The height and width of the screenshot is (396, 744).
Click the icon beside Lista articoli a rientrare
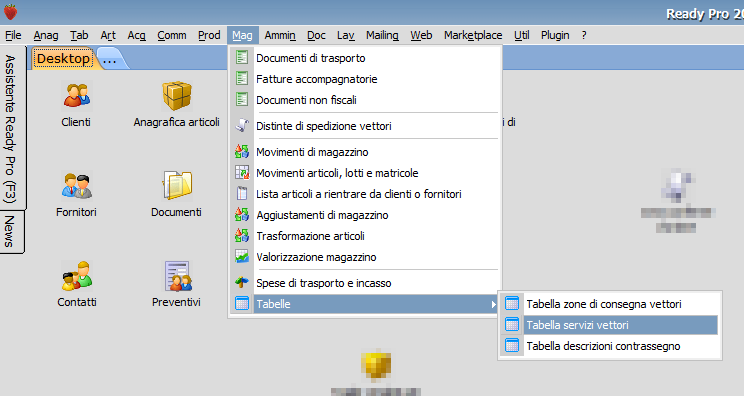(242, 193)
